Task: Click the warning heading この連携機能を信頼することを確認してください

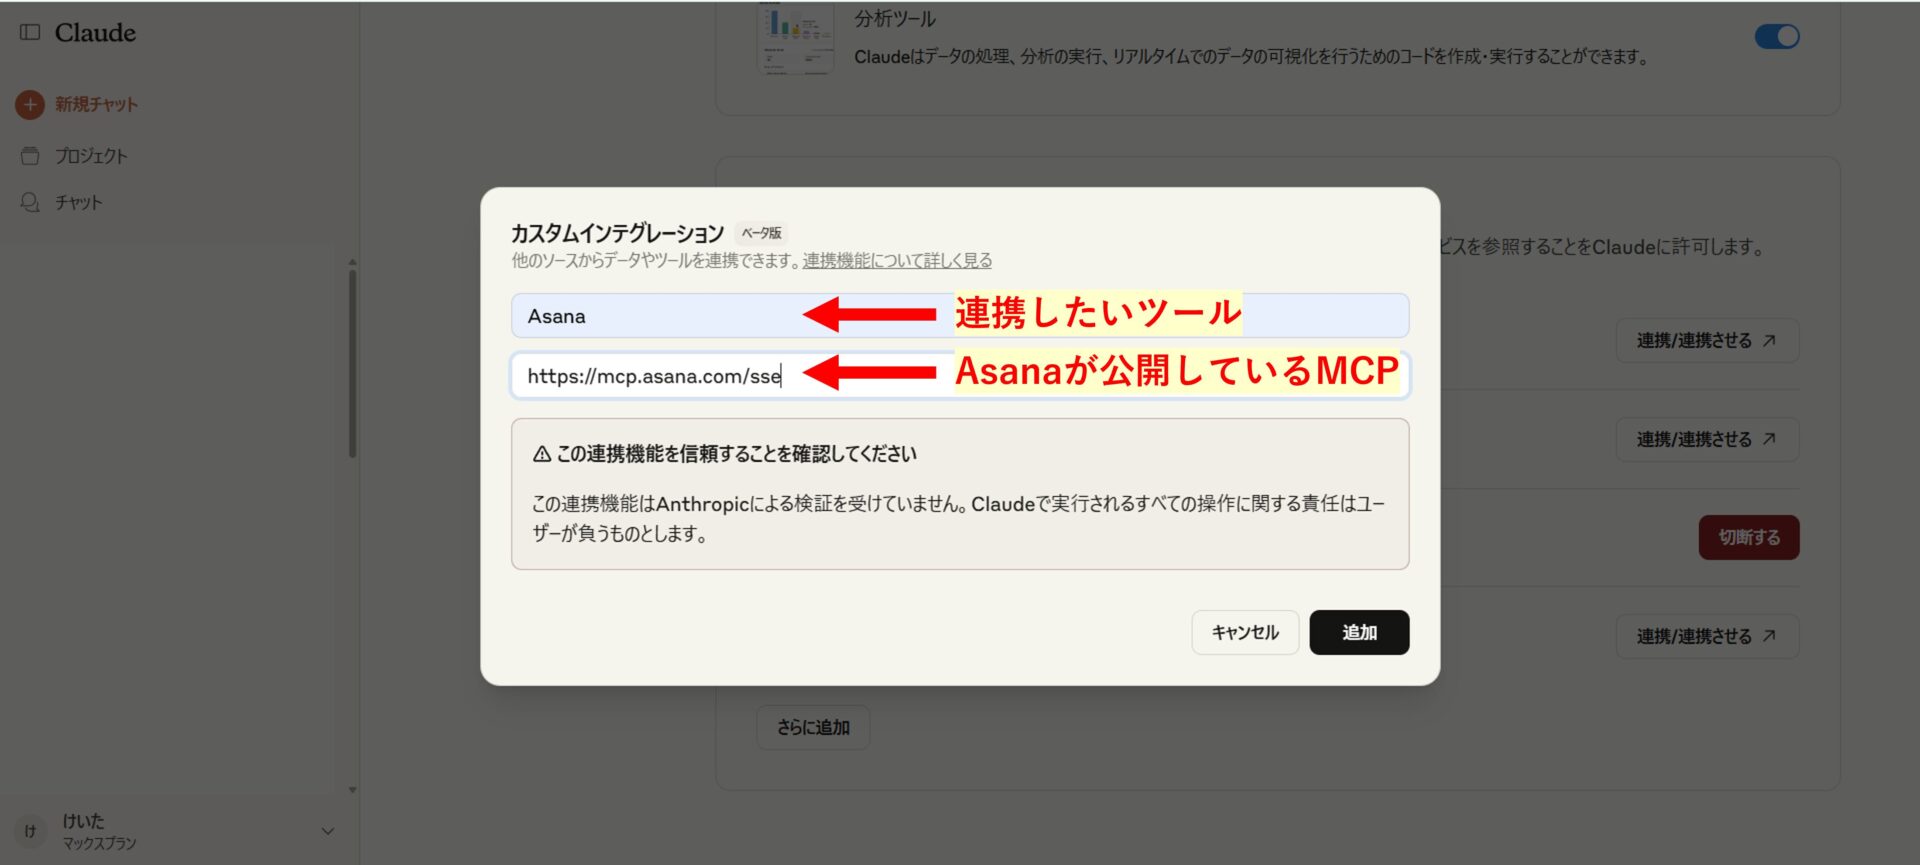Action: tap(736, 454)
